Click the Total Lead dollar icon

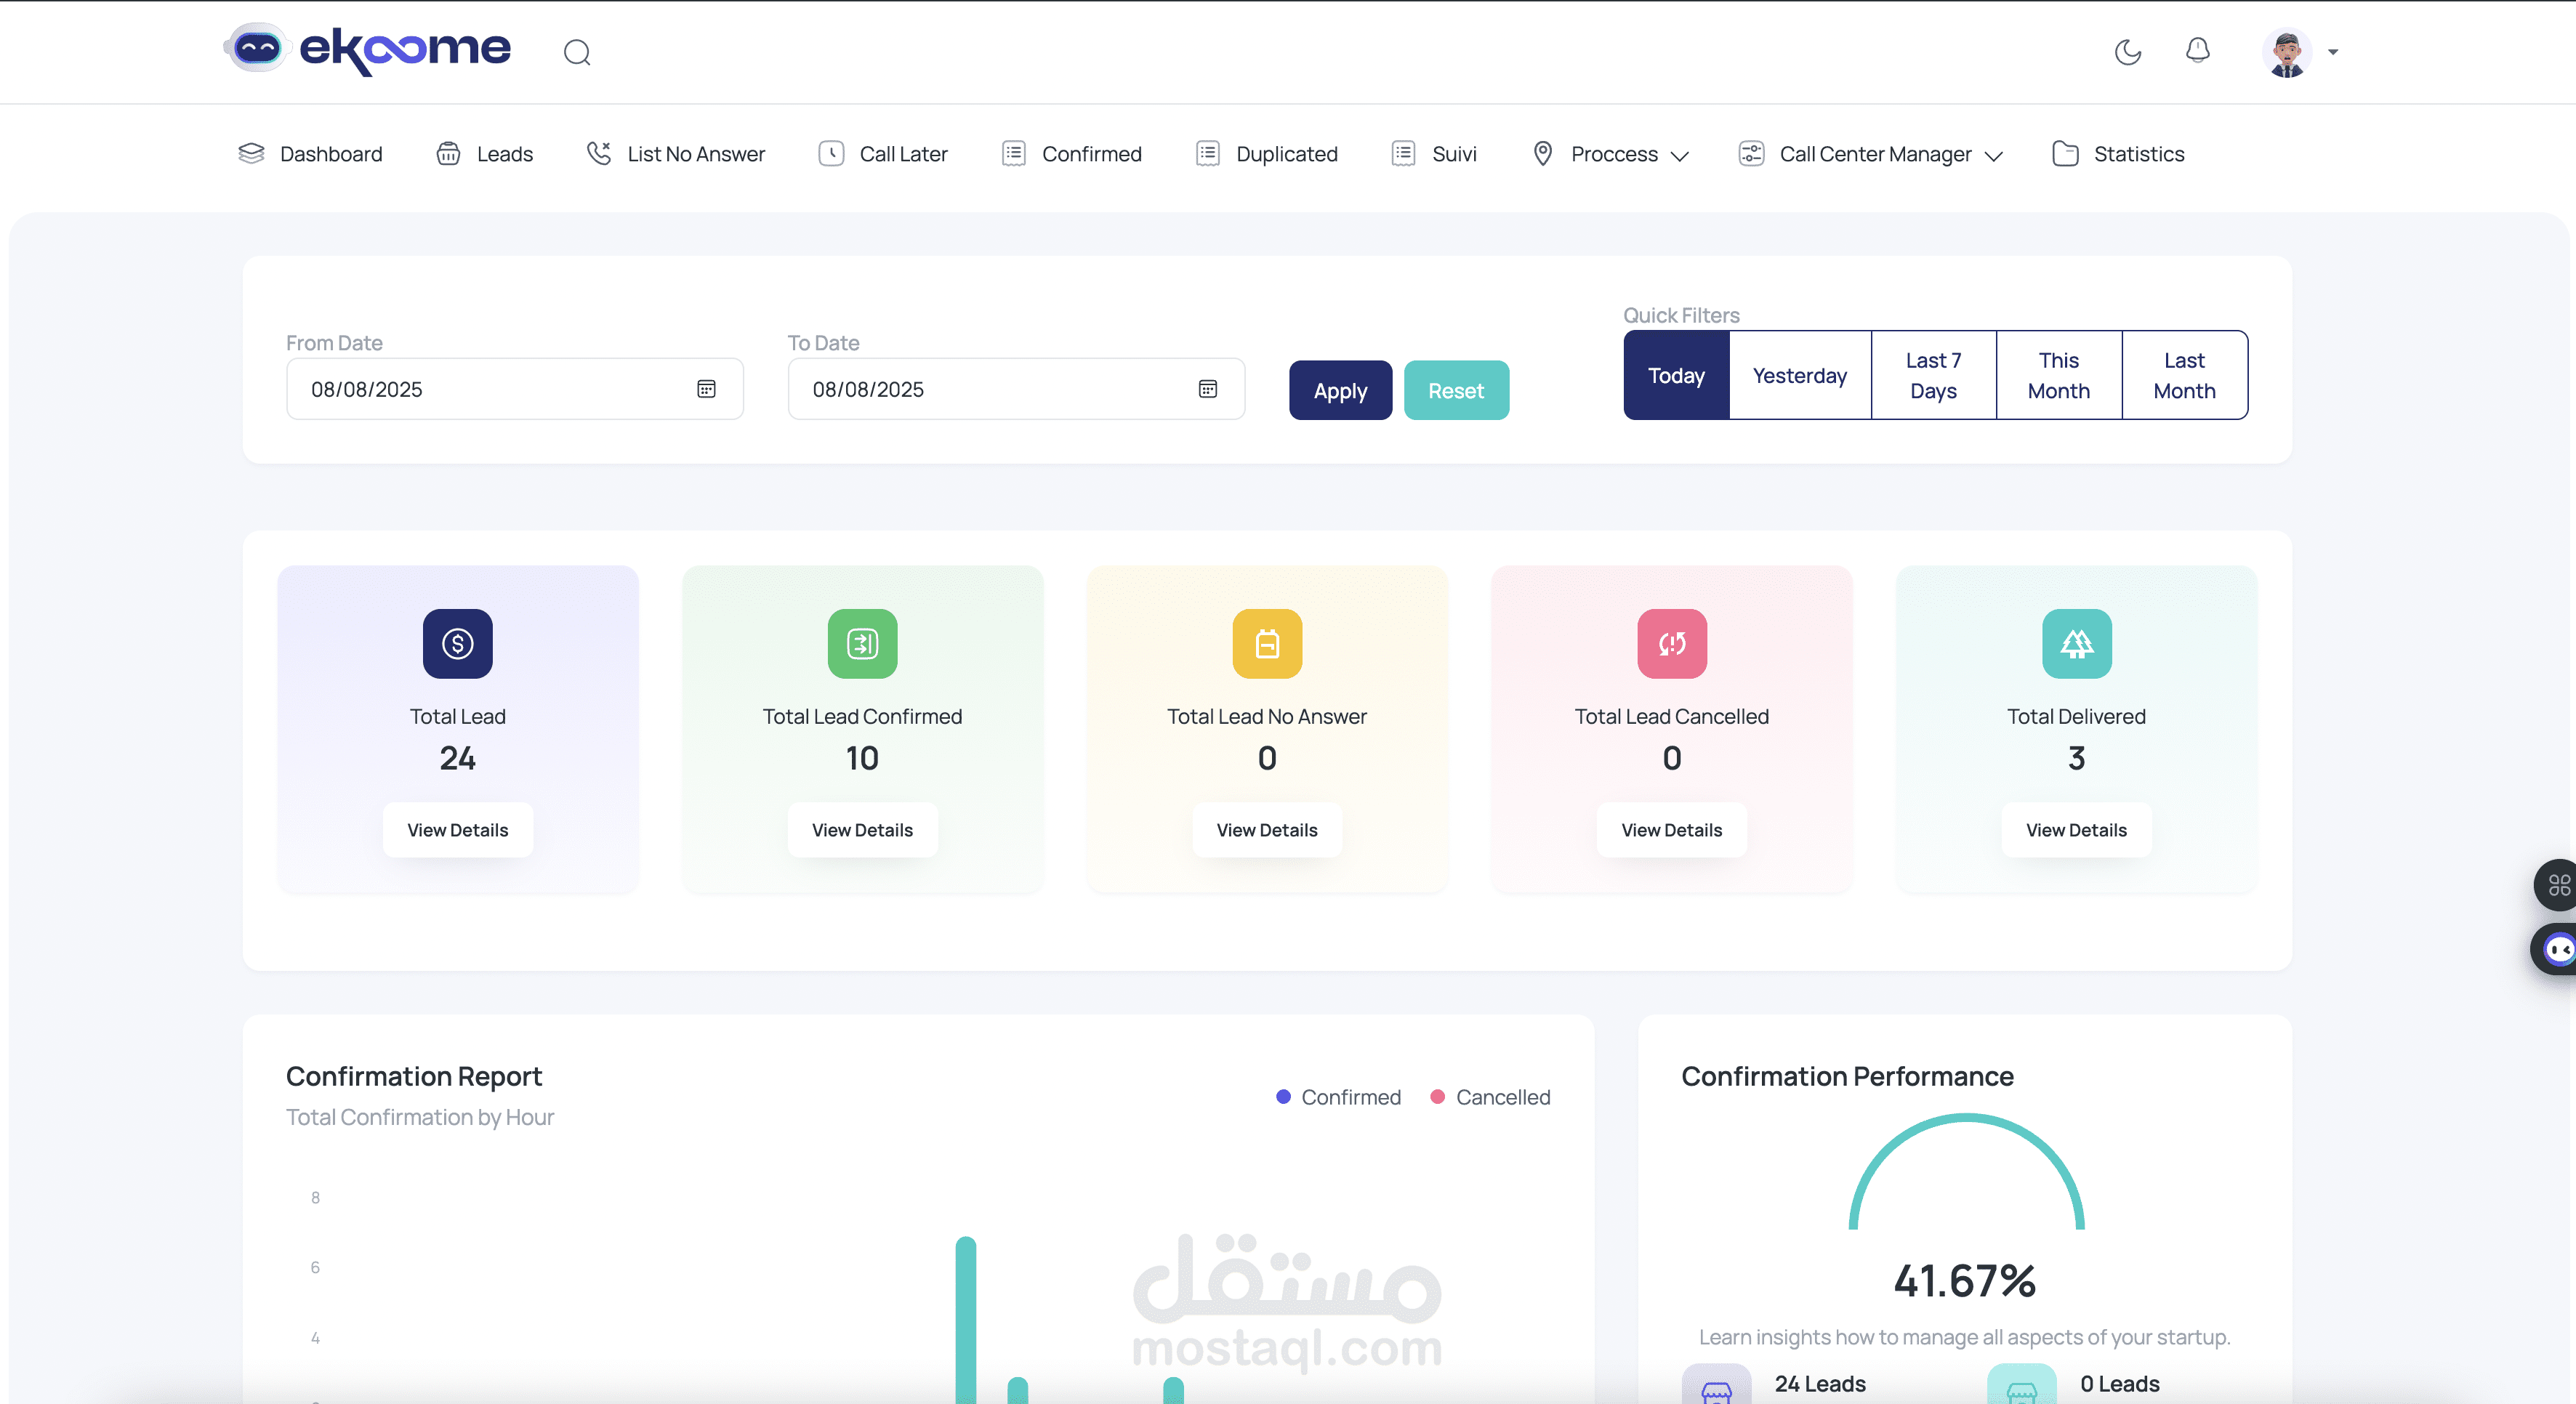(458, 644)
